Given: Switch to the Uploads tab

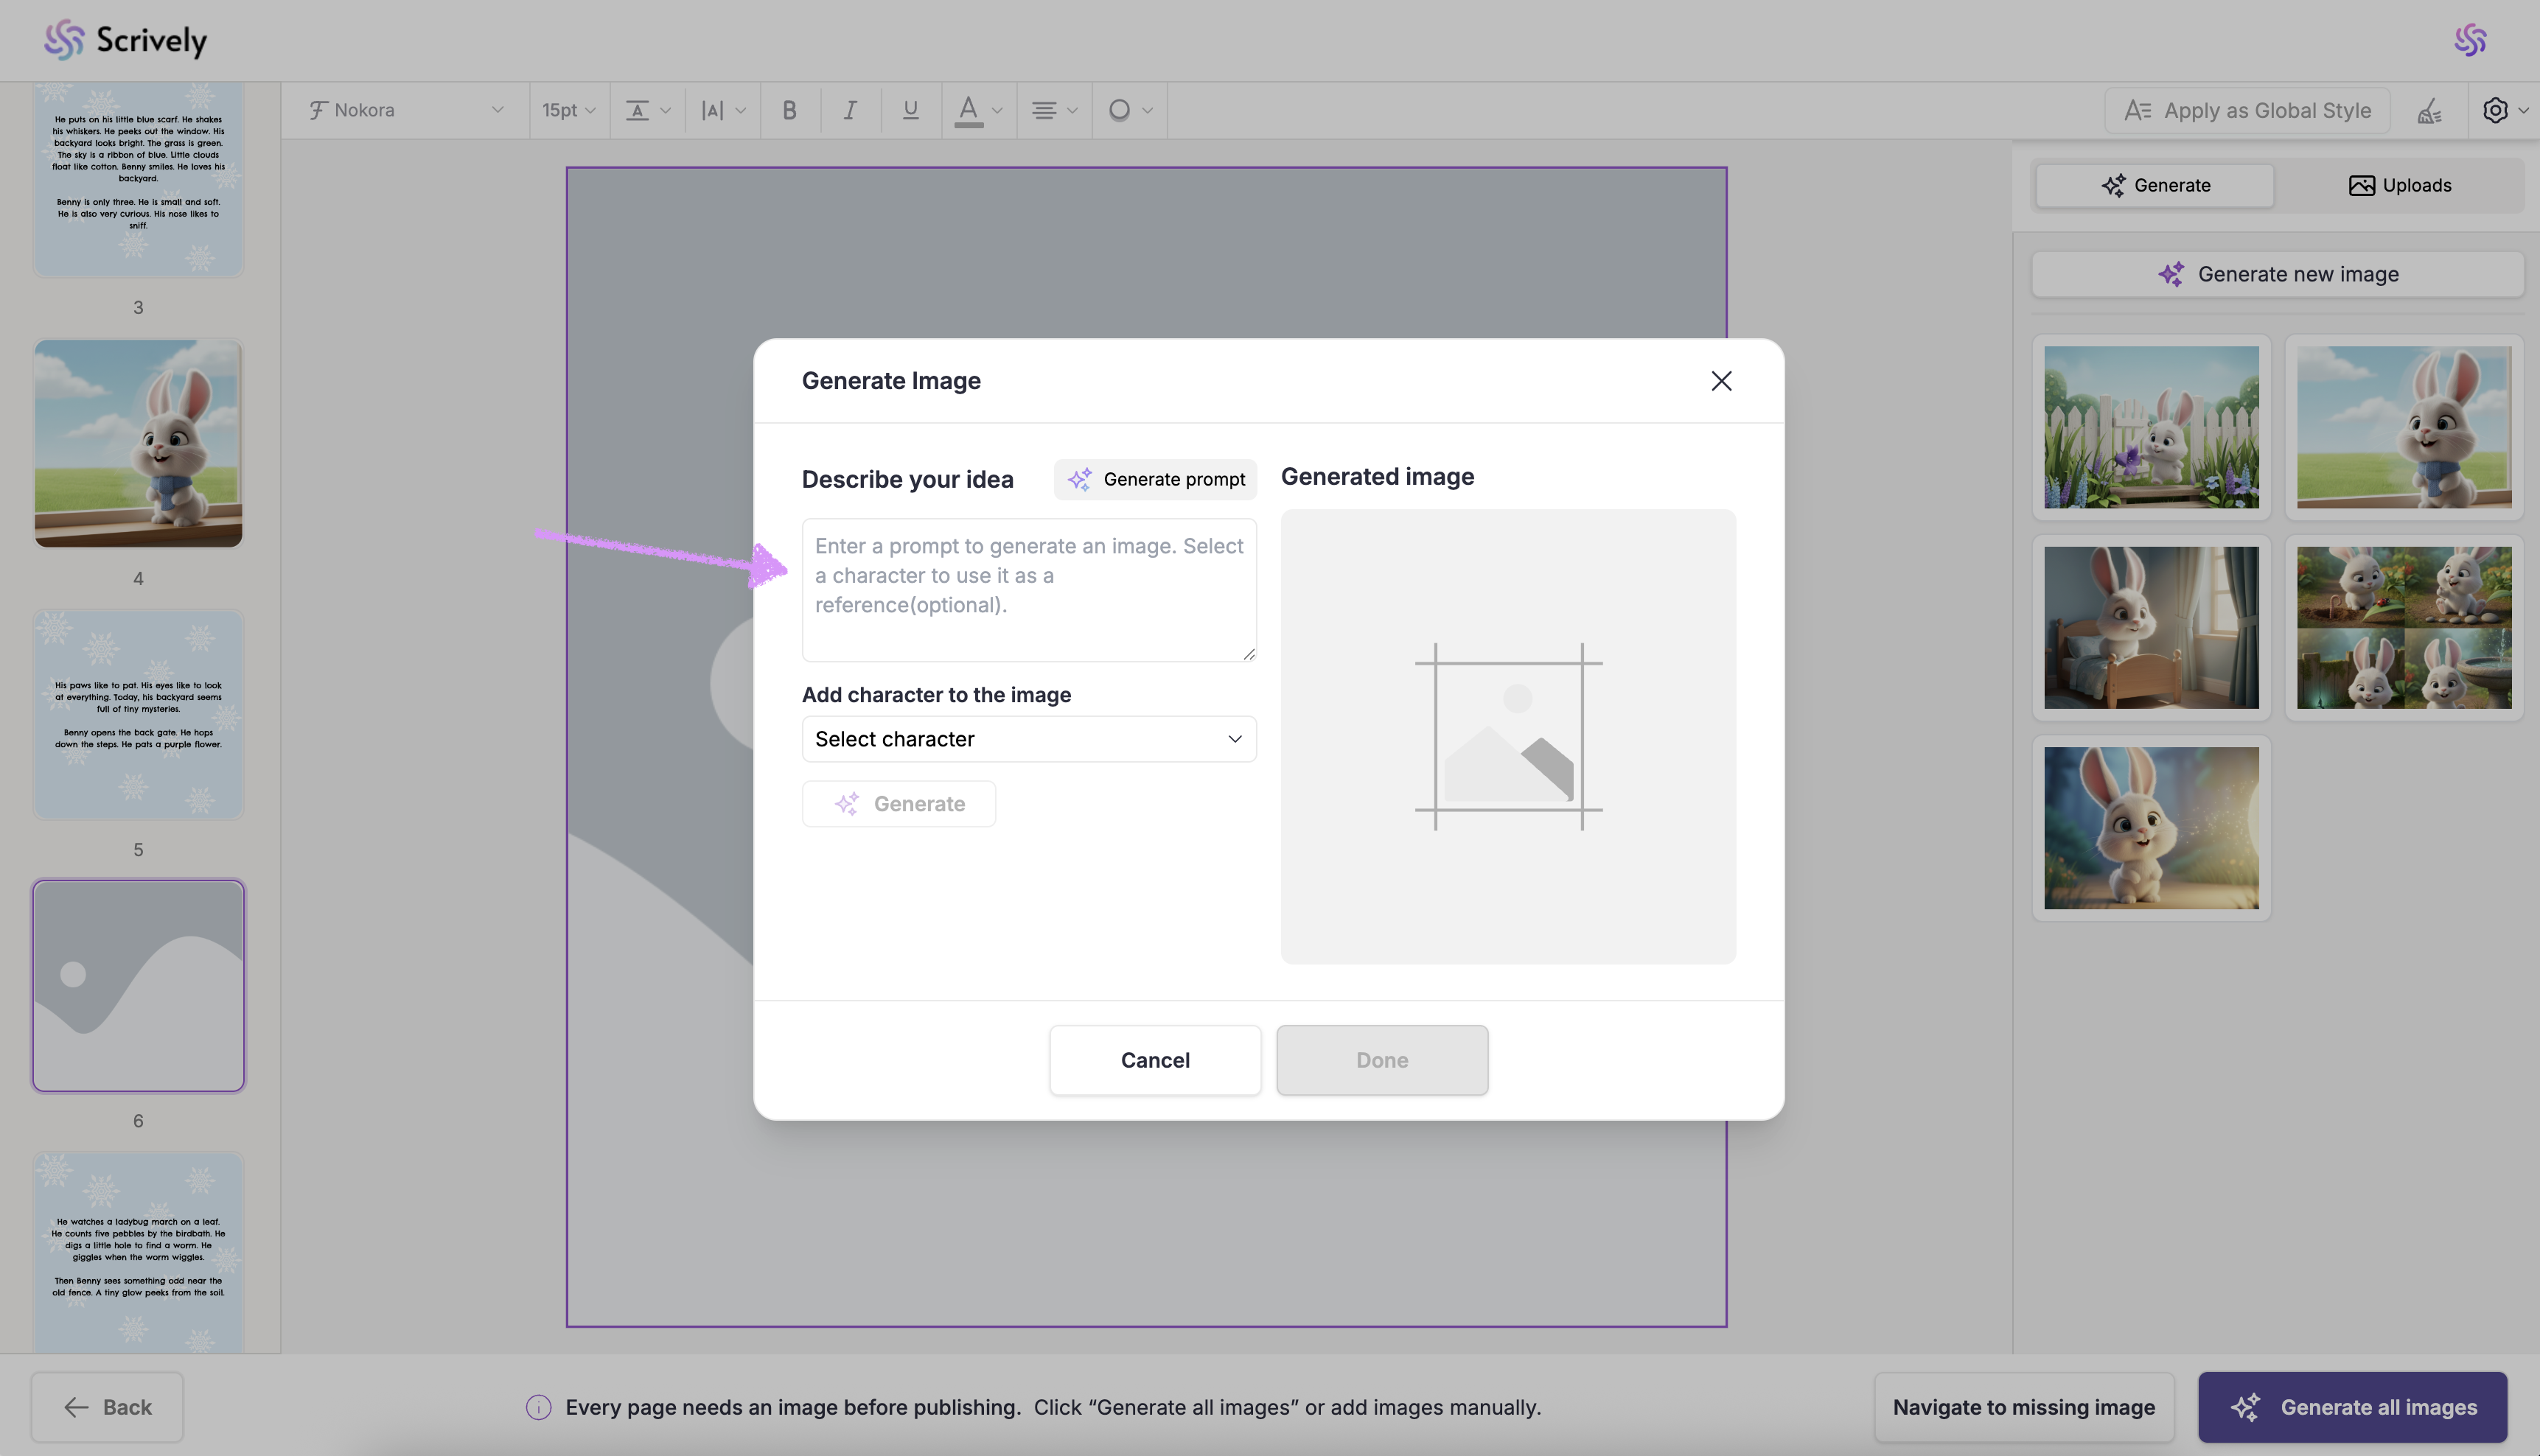Looking at the screenshot, I should coord(2399,185).
